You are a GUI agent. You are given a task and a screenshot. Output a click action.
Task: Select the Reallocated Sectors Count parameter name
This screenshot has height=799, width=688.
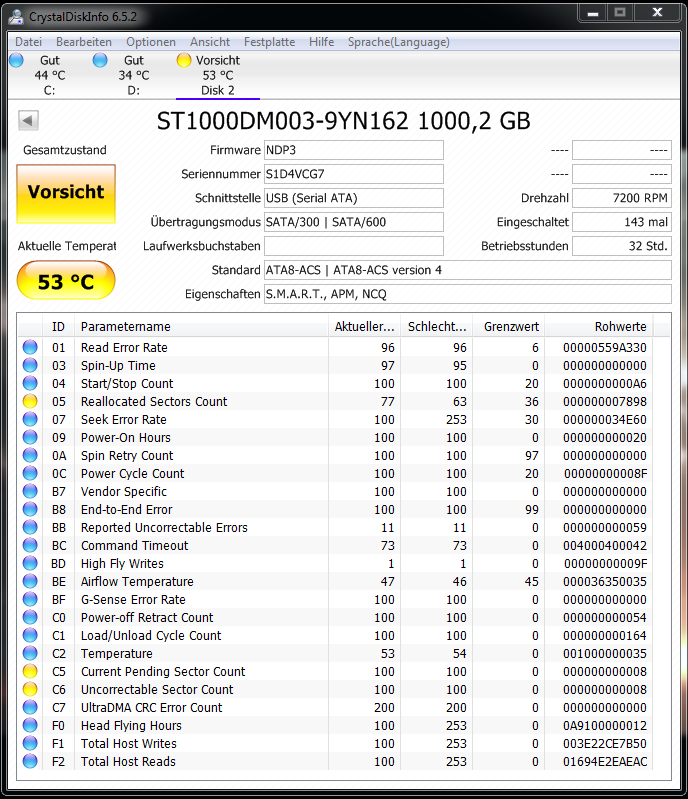[154, 402]
